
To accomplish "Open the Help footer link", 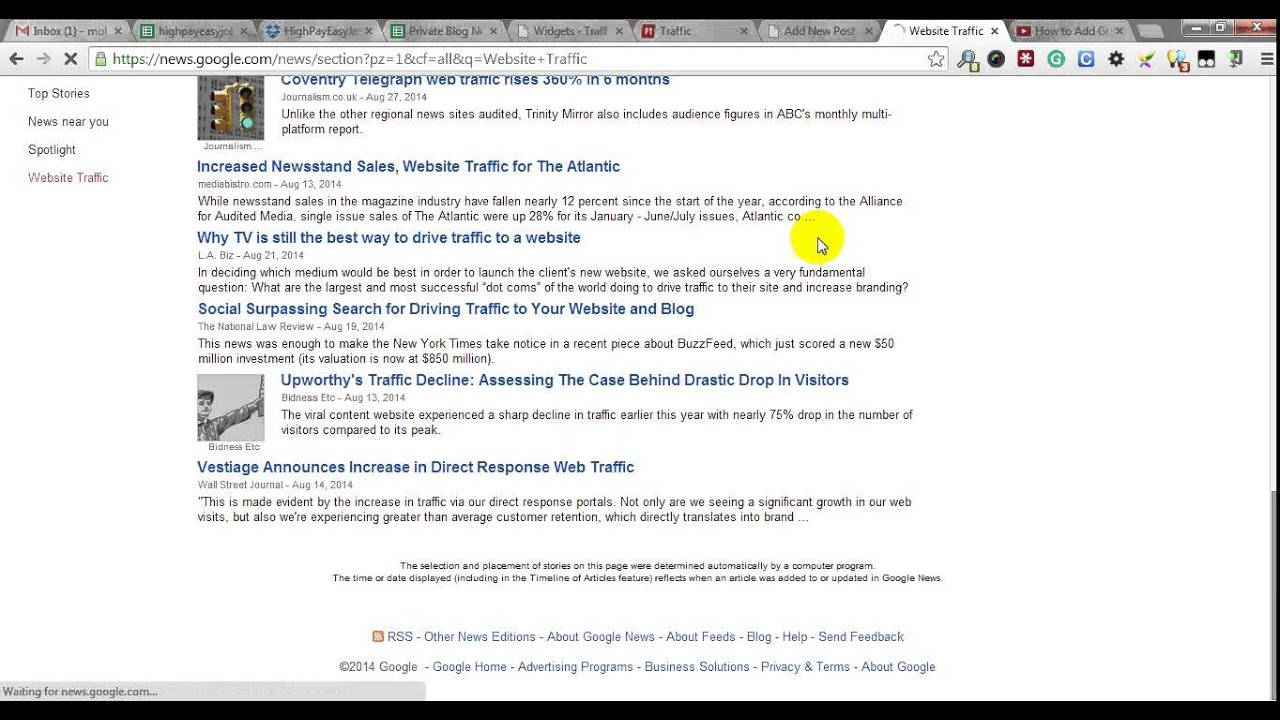I will pyautogui.click(x=795, y=637).
